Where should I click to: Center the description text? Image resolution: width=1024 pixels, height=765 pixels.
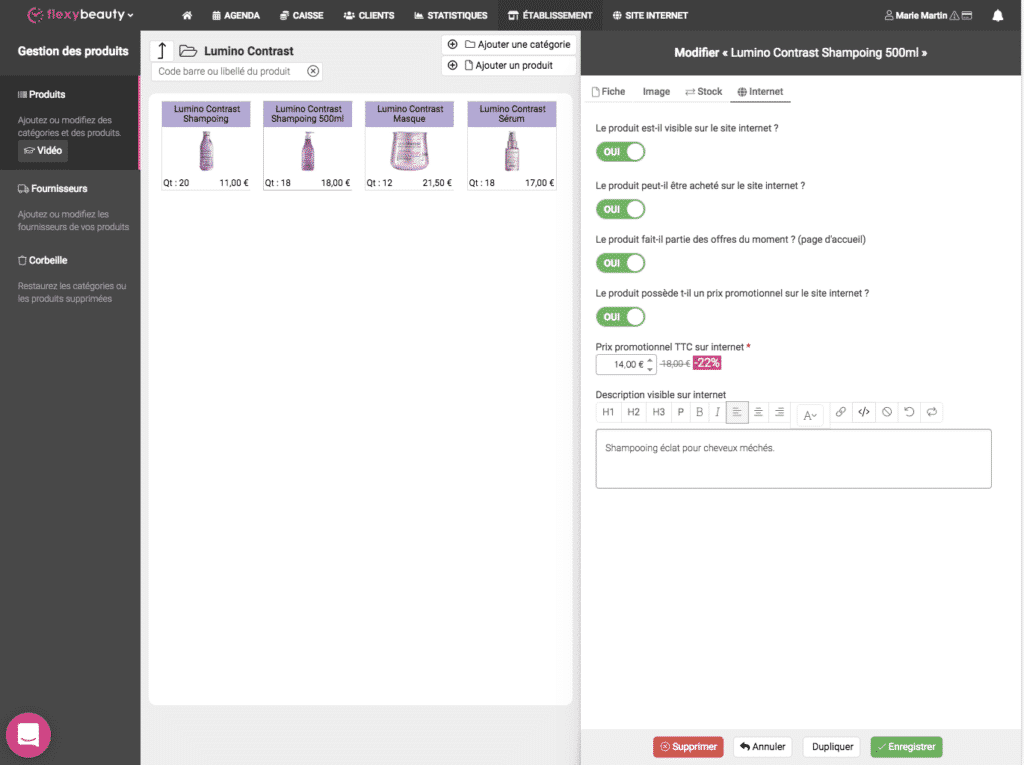(x=758, y=412)
